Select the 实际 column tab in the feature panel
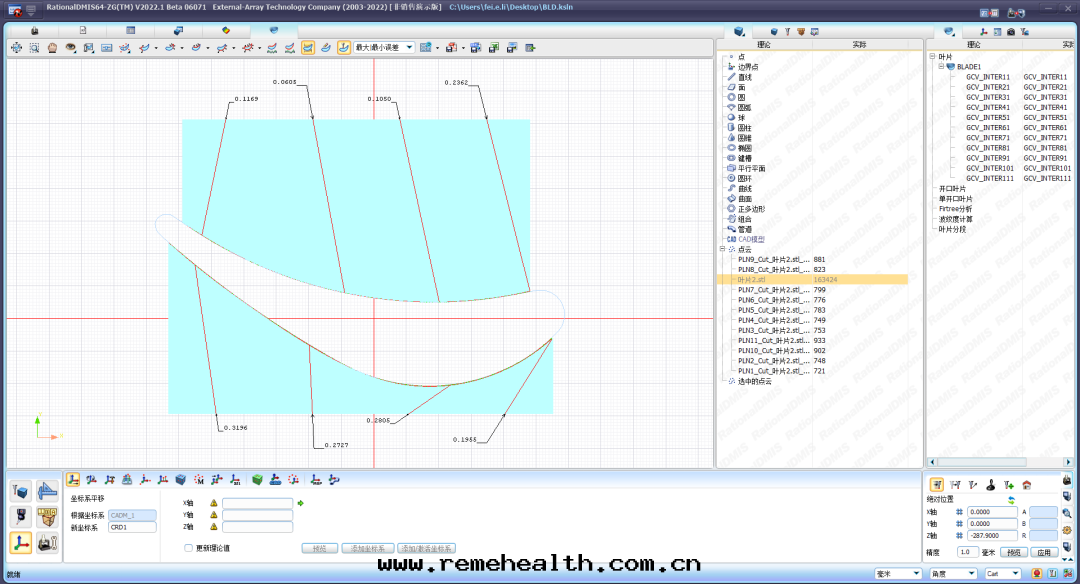This screenshot has width=1080, height=584. click(859, 44)
